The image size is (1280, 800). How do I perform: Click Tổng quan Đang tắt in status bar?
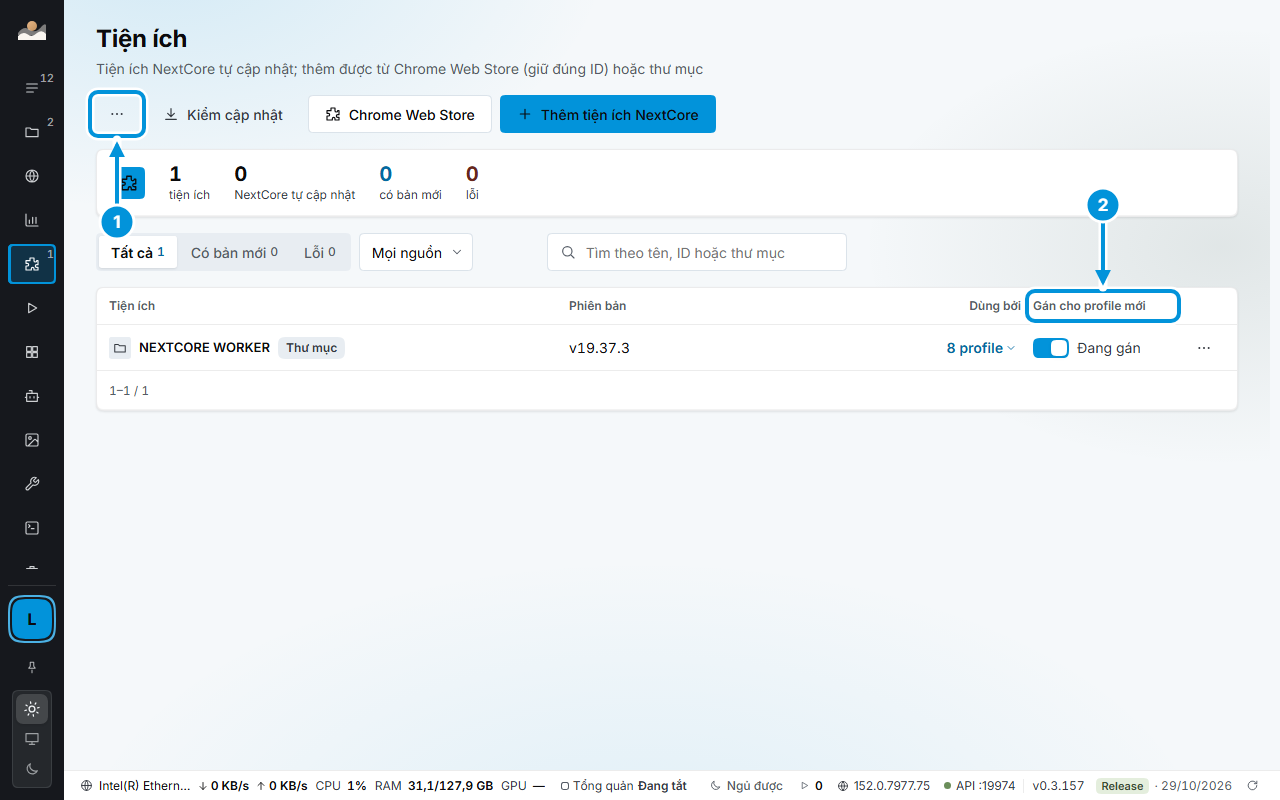[x=624, y=786]
